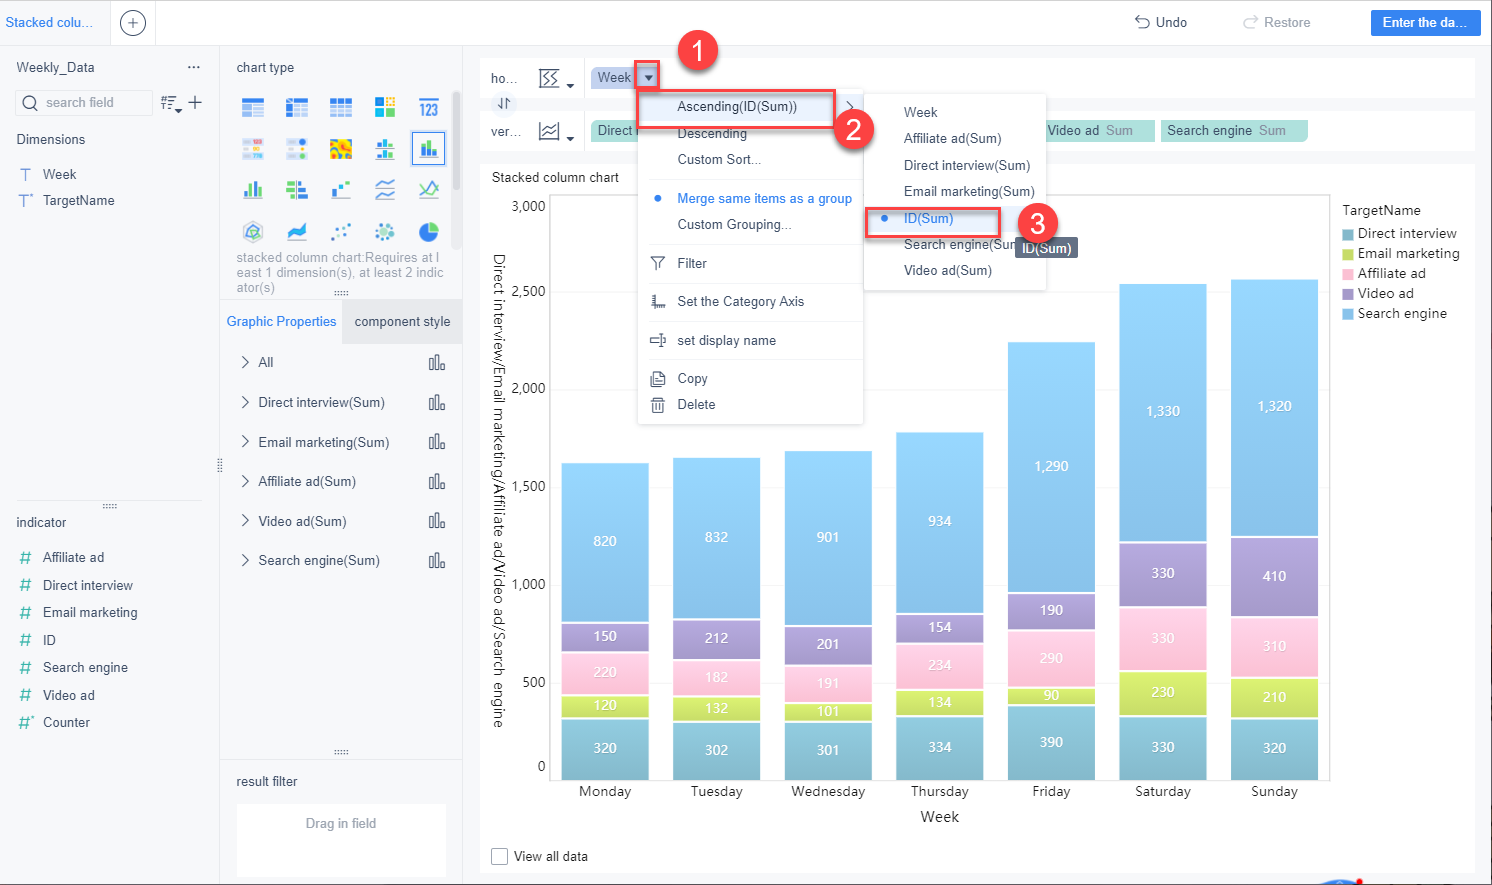Click the Enter the dashboard button
Screen dimensions: 1492x885
[1424, 23]
